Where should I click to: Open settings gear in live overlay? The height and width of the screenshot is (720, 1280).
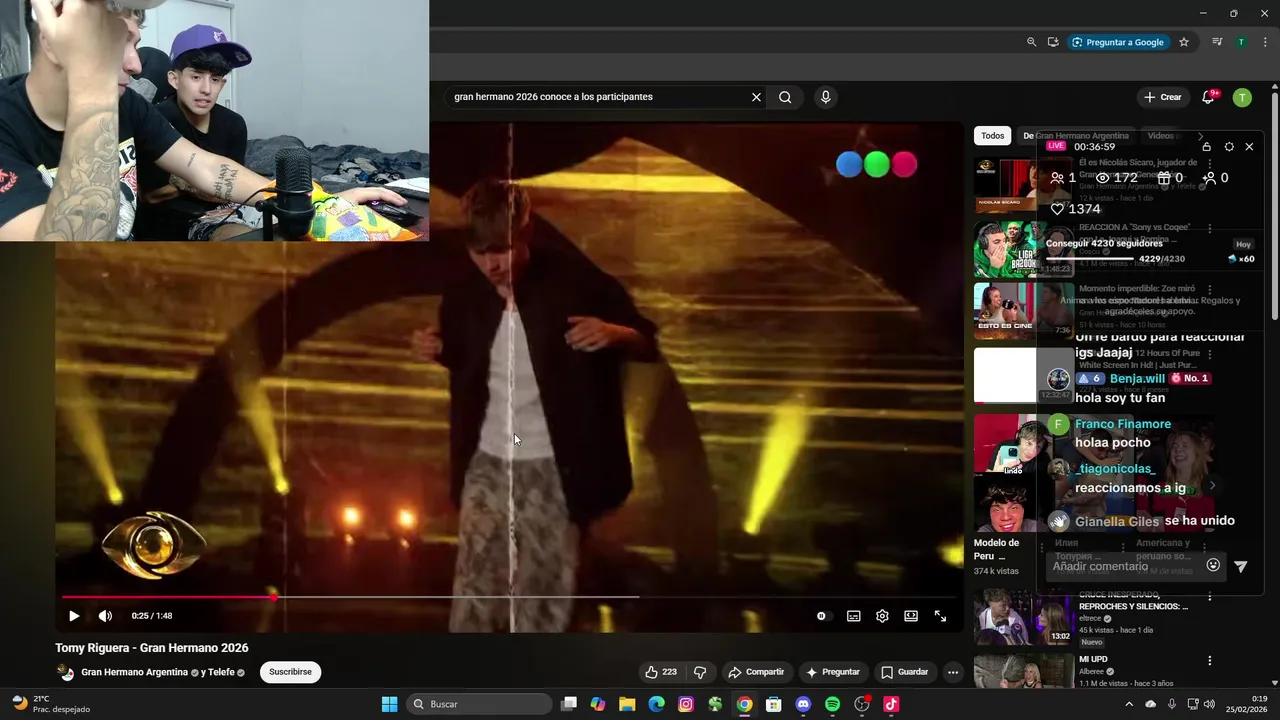coord(1229,147)
